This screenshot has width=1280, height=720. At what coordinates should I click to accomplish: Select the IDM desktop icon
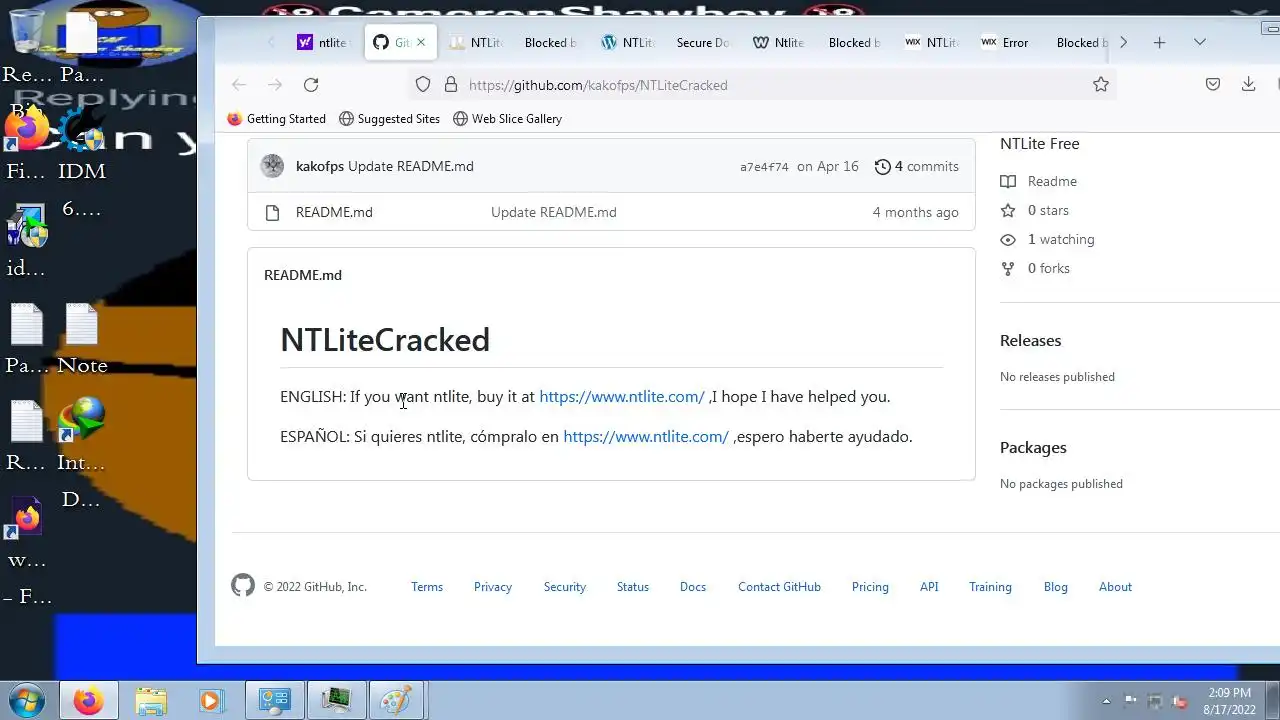pos(82,143)
